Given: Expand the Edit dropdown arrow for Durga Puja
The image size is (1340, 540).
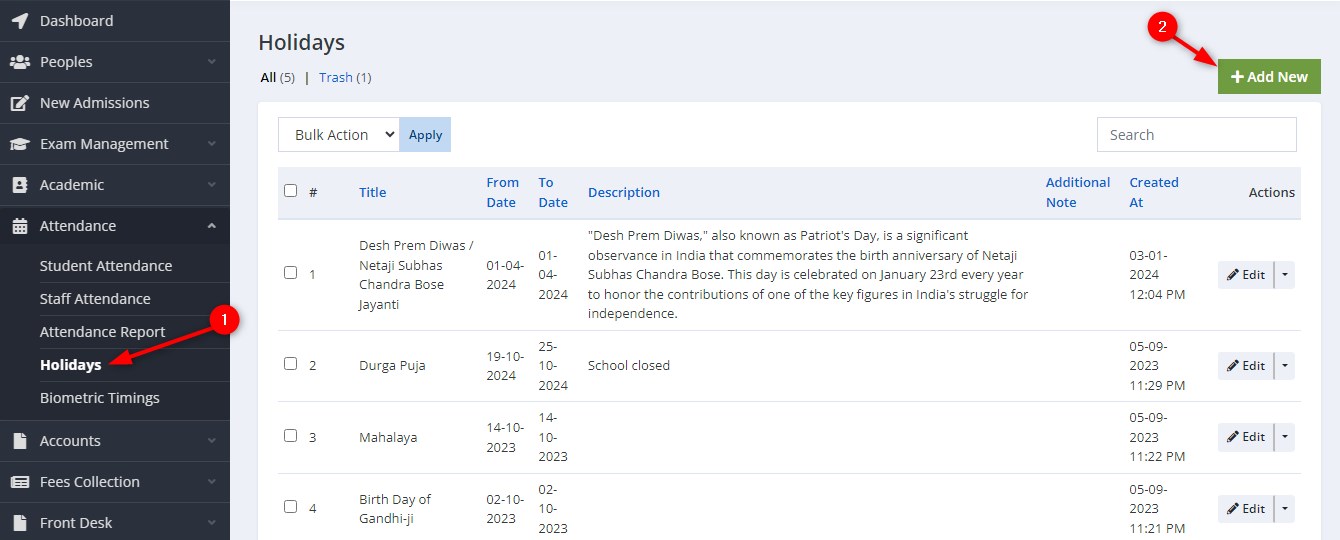Looking at the screenshot, I should 1285,365.
